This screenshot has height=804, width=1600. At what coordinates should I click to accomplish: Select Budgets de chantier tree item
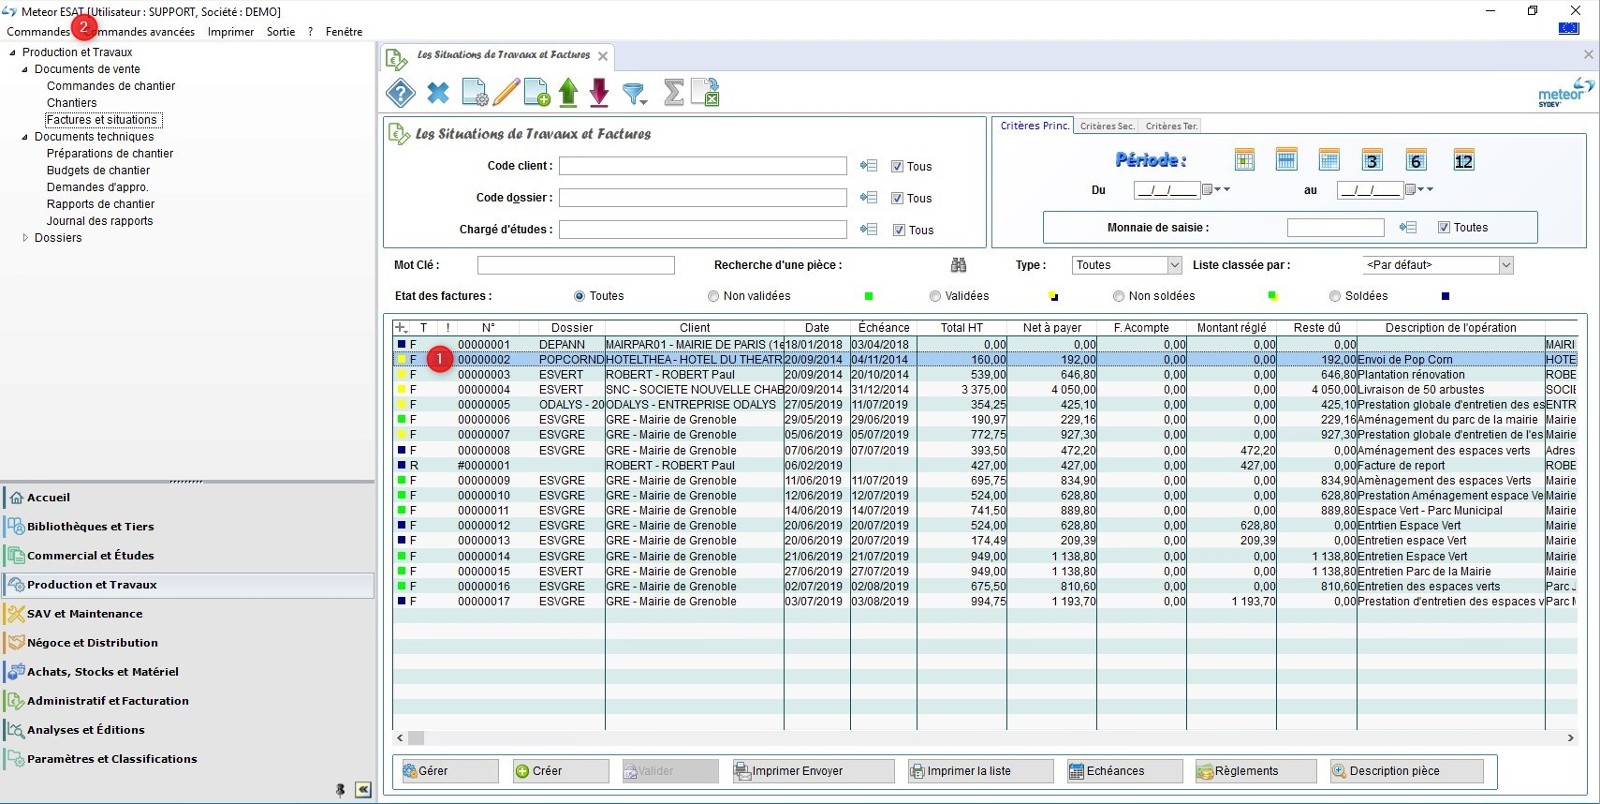98,171
